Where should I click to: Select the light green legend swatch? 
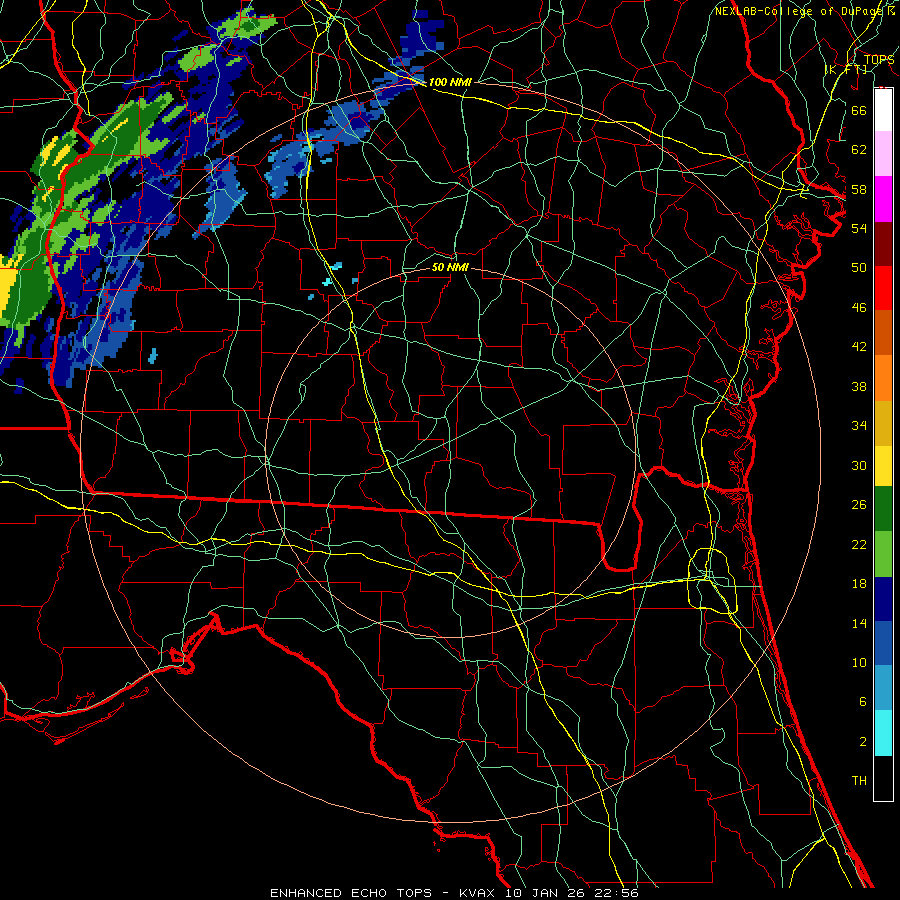[x=883, y=554]
